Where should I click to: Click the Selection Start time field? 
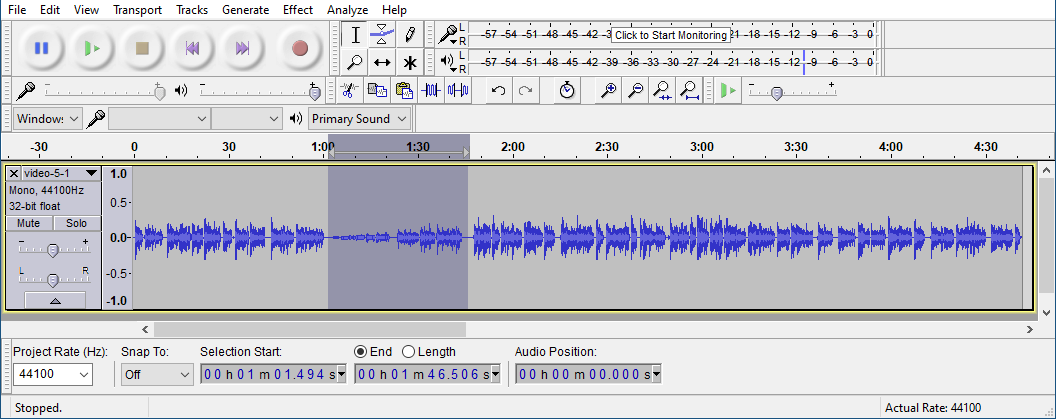point(273,375)
